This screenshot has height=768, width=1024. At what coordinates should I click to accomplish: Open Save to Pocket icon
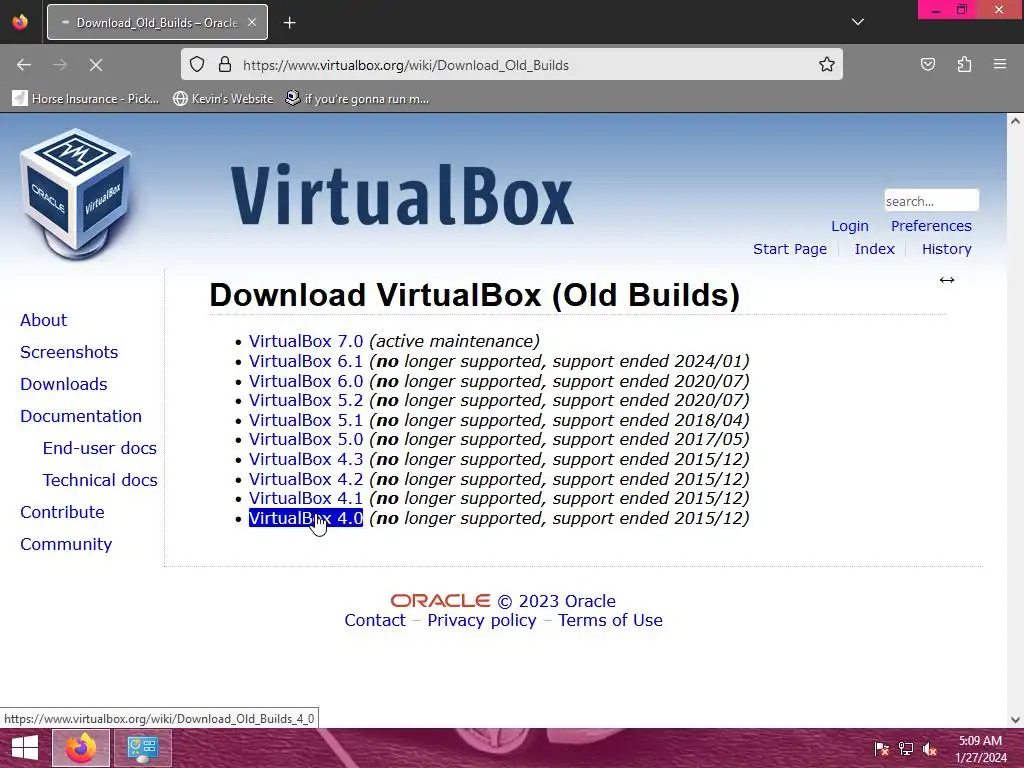tap(927, 65)
